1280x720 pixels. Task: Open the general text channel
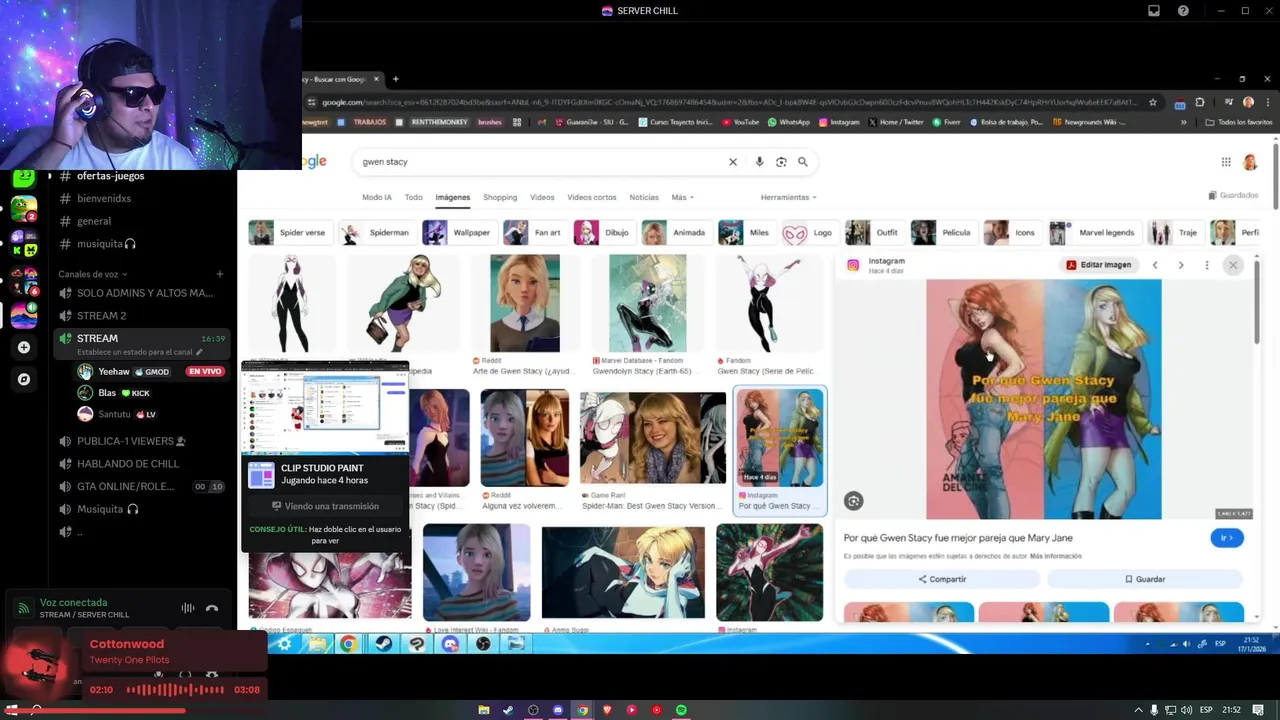(140, 221)
